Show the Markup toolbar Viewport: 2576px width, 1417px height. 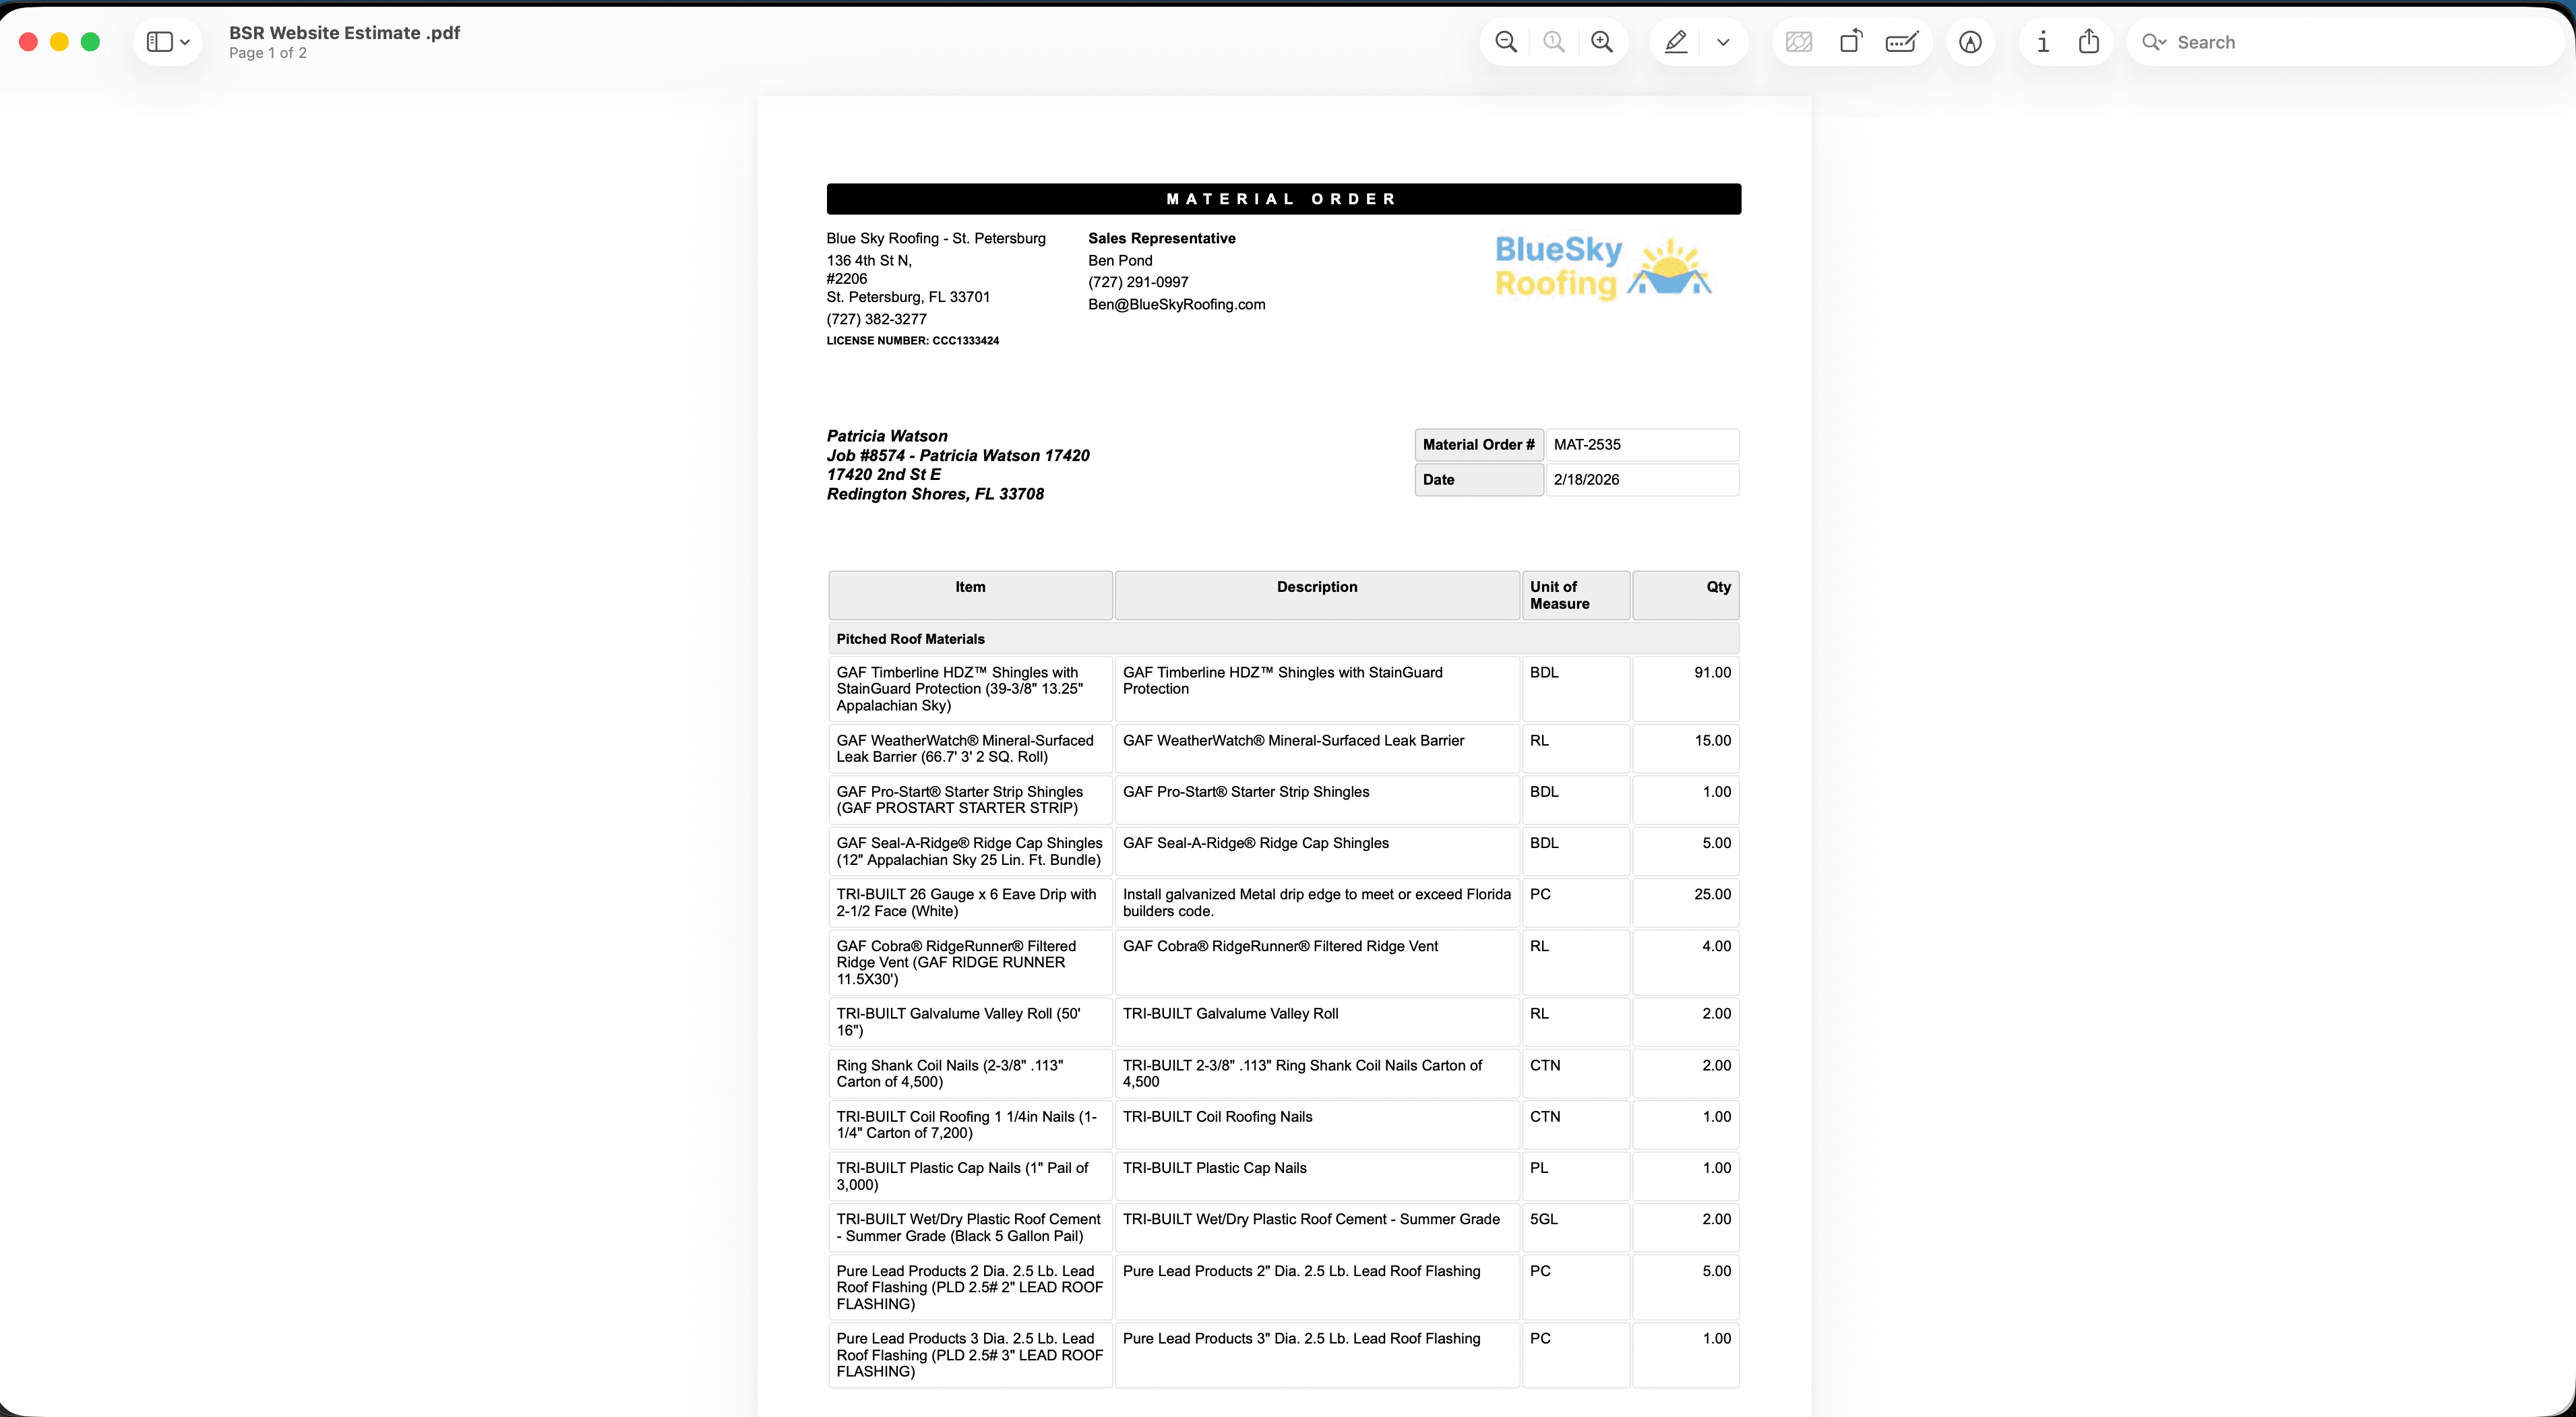coord(1970,42)
